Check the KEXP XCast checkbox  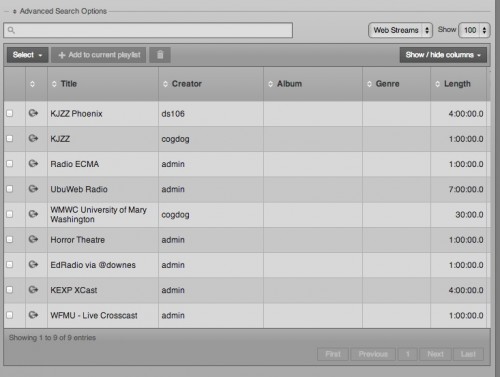[x=10, y=290]
